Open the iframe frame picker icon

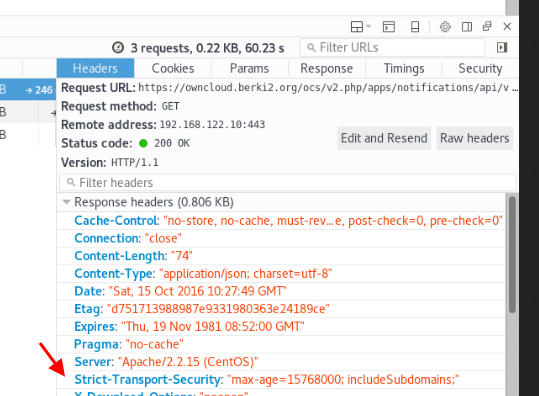point(361,26)
